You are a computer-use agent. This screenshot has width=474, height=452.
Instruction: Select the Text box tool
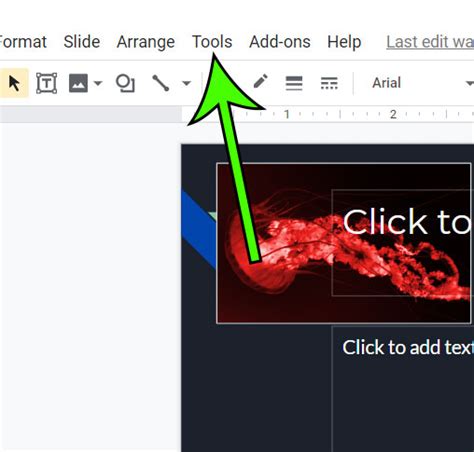pos(46,83)
